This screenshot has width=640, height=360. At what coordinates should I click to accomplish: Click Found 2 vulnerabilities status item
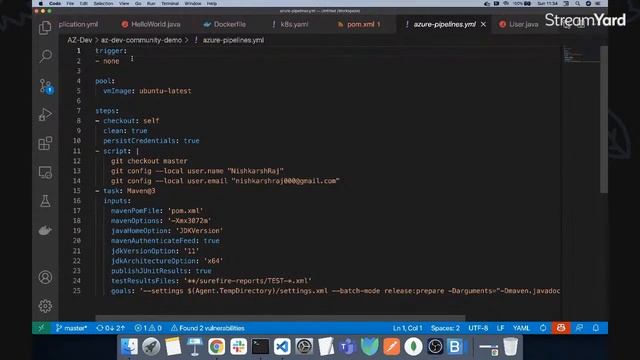click(x=208, y=328)
